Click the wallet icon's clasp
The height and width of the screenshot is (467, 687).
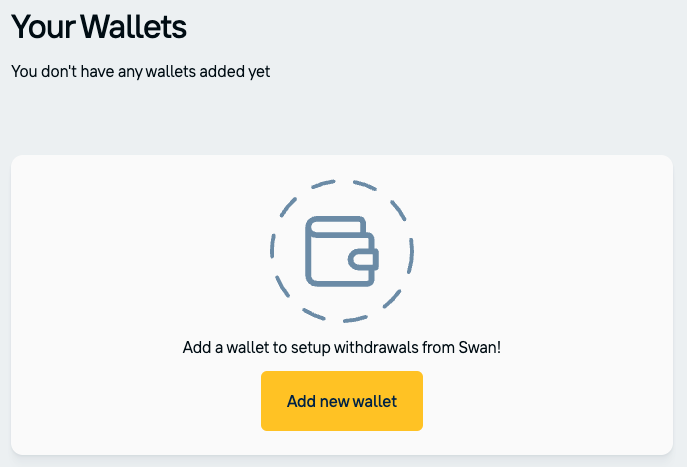pyautogui.click(x=364, y=260)
